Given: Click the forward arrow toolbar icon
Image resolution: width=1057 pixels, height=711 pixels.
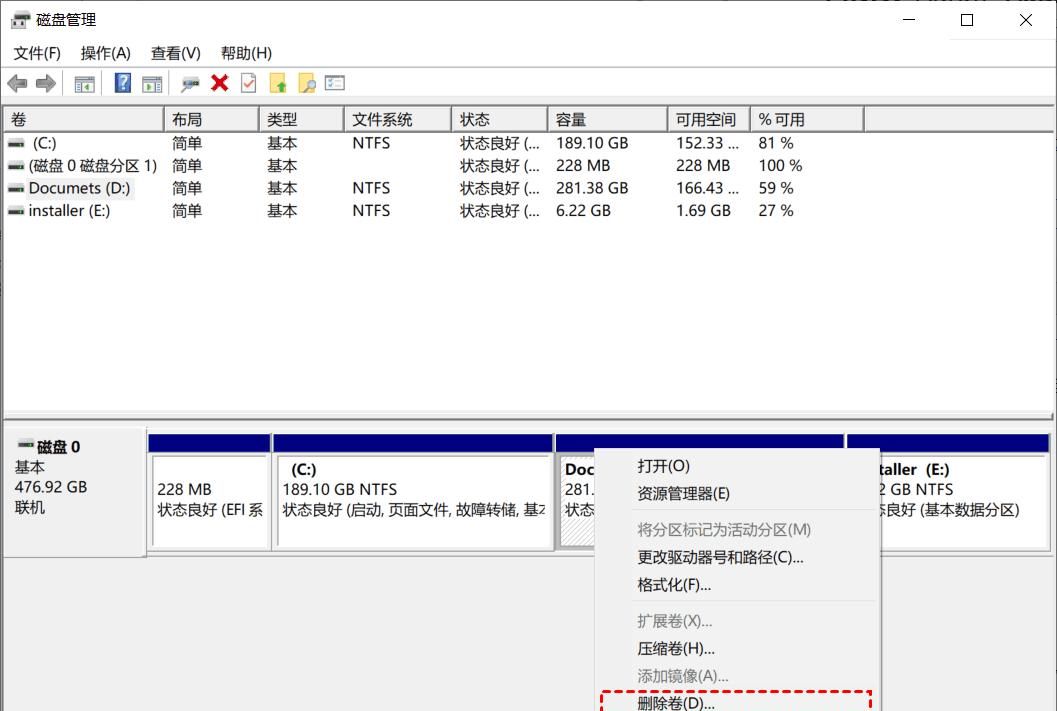Looking at the screenshot, I should pos(45,84).
